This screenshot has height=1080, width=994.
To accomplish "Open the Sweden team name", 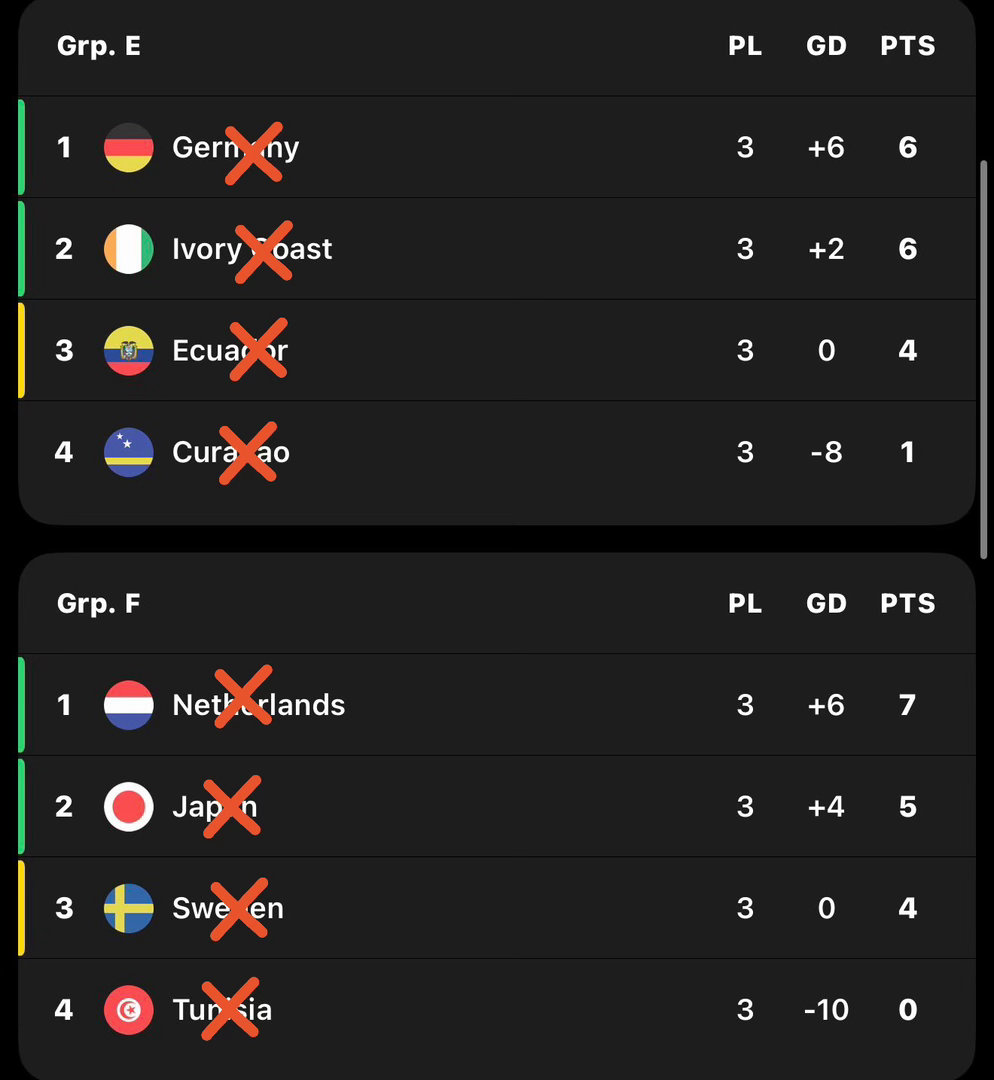I will click(228, 908).
